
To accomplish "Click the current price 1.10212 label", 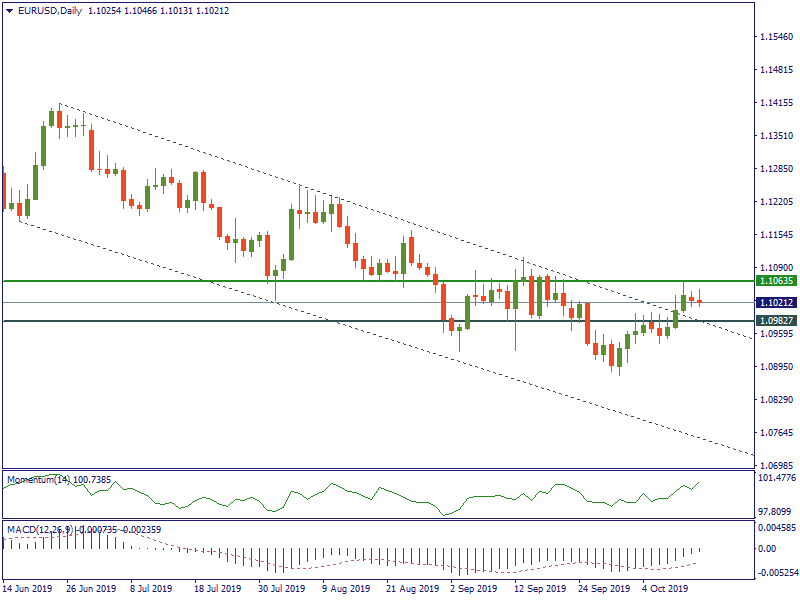I will [776, 302].
